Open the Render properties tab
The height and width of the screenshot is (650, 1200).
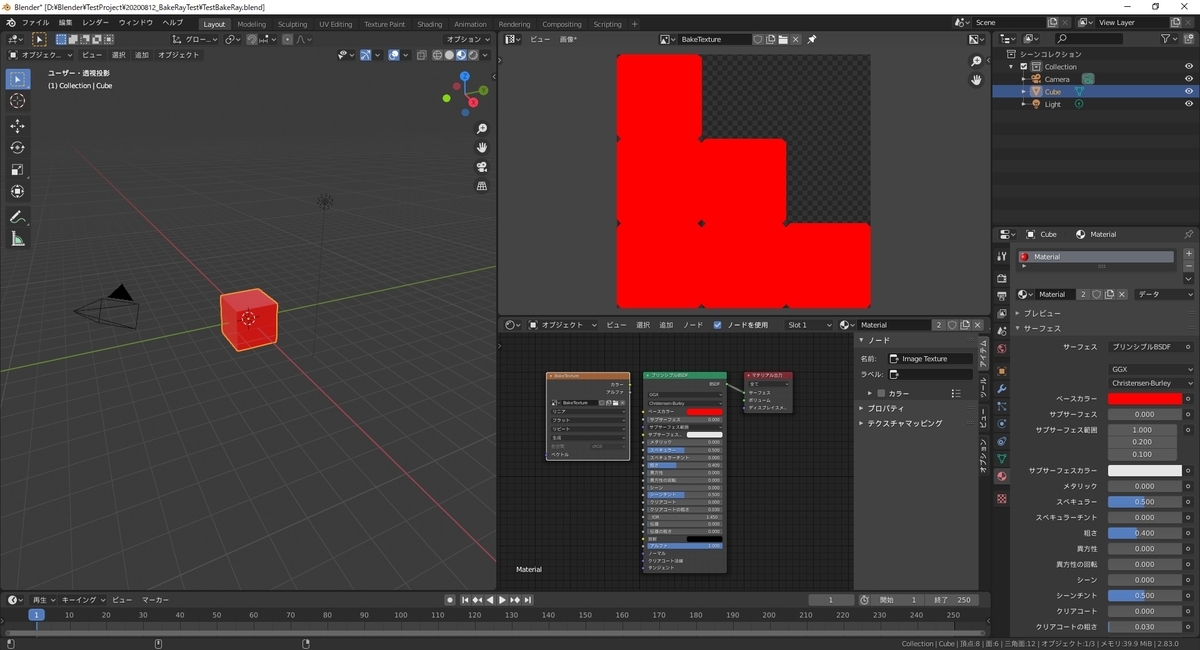point(1002,278)
